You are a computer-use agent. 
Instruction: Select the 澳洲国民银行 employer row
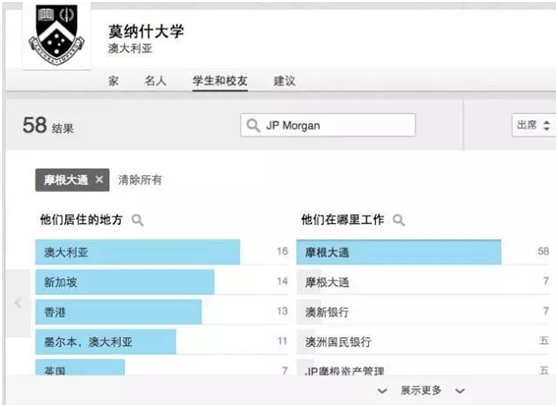[422, 342]
